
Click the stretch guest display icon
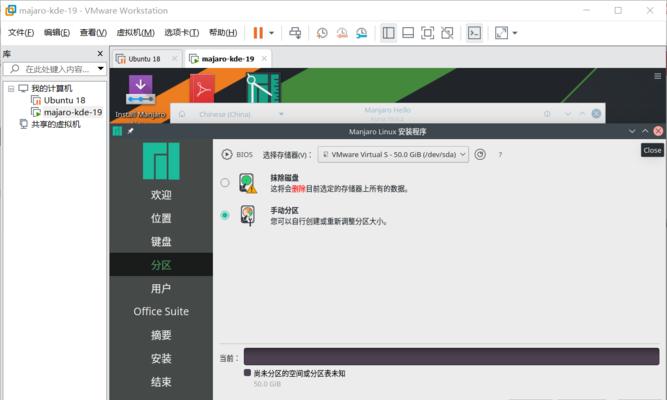(x=501, y=33)
